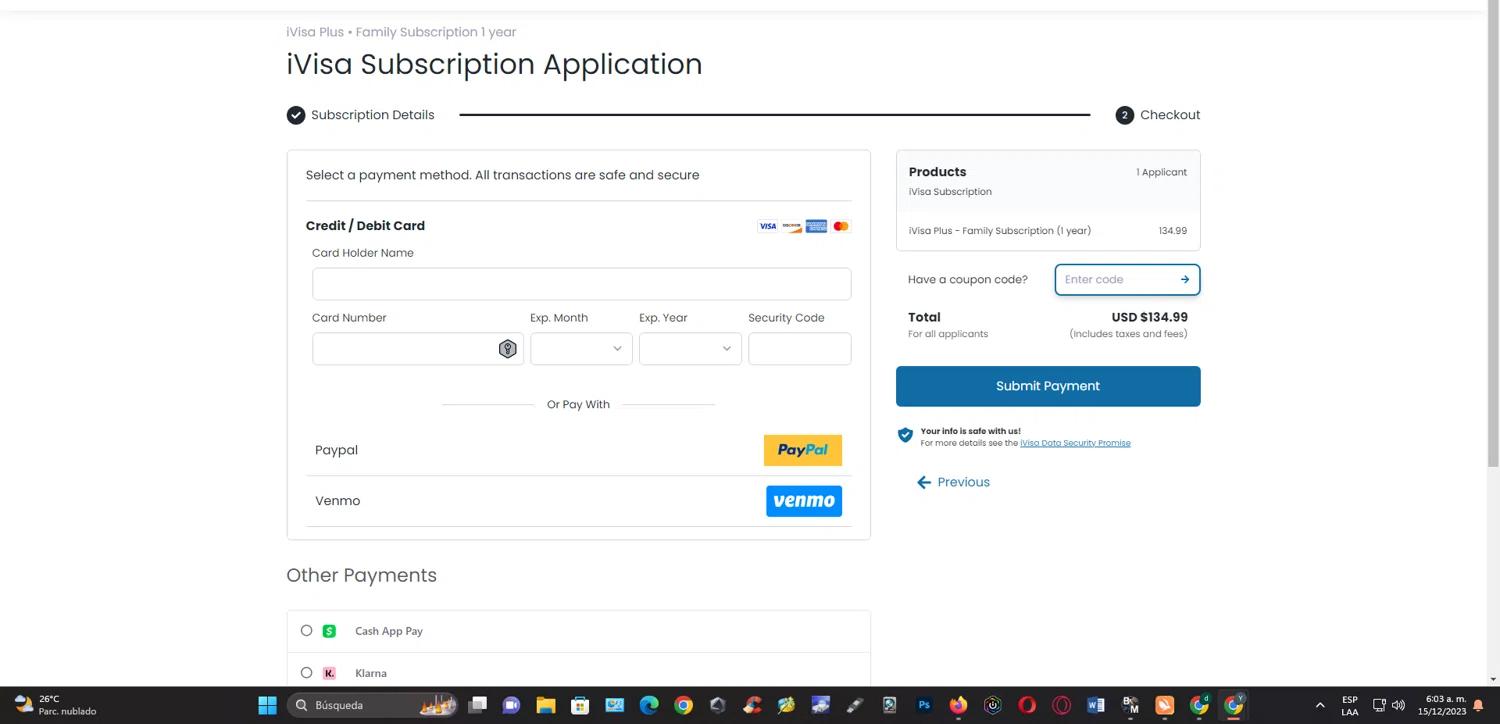
Task: Open the red Opera browser in the taskbar
Action: pos(1027,705)
